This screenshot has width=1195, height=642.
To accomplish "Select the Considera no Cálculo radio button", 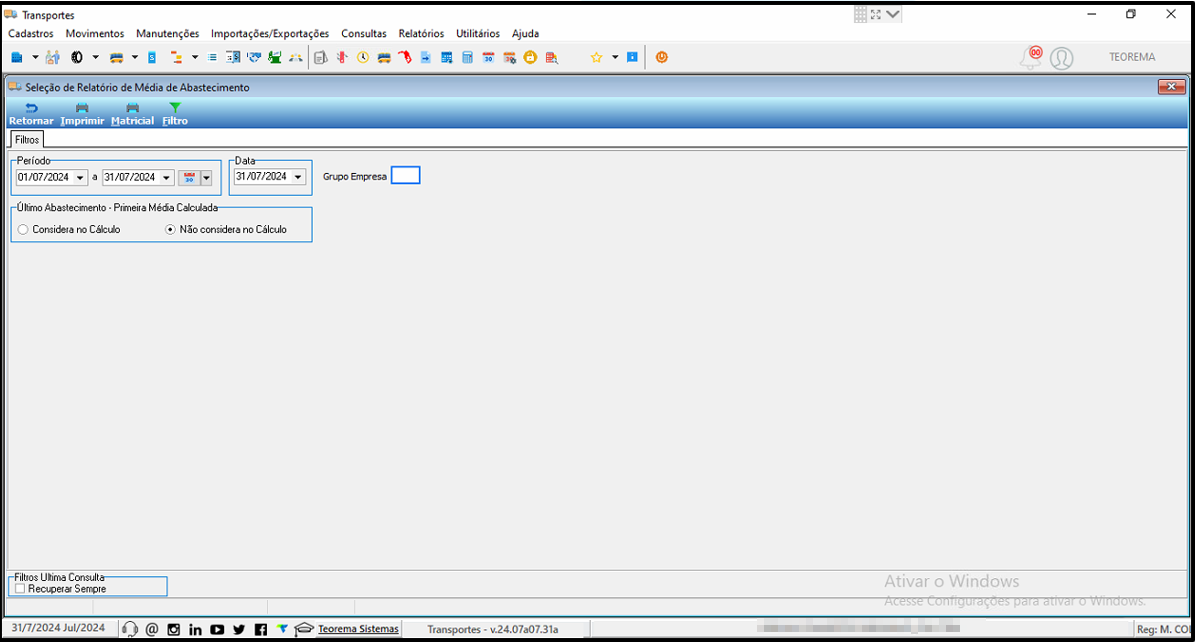I will tap(23, 230).
